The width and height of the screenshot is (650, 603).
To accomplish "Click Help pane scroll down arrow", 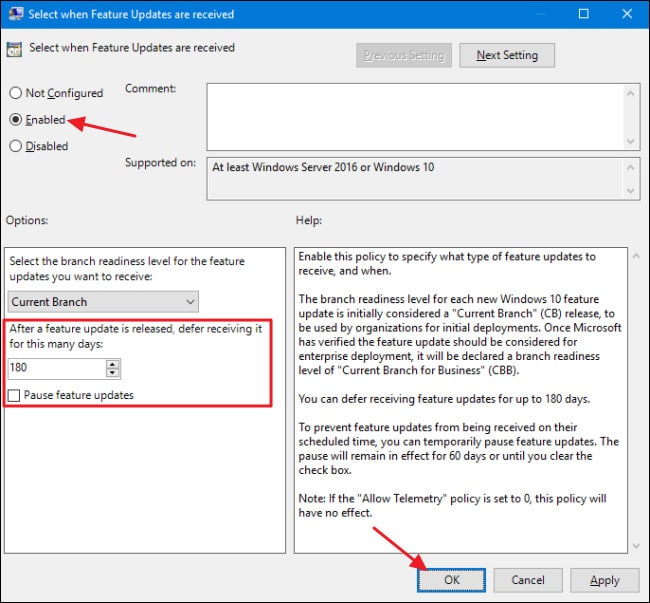I will click(636, 545).
